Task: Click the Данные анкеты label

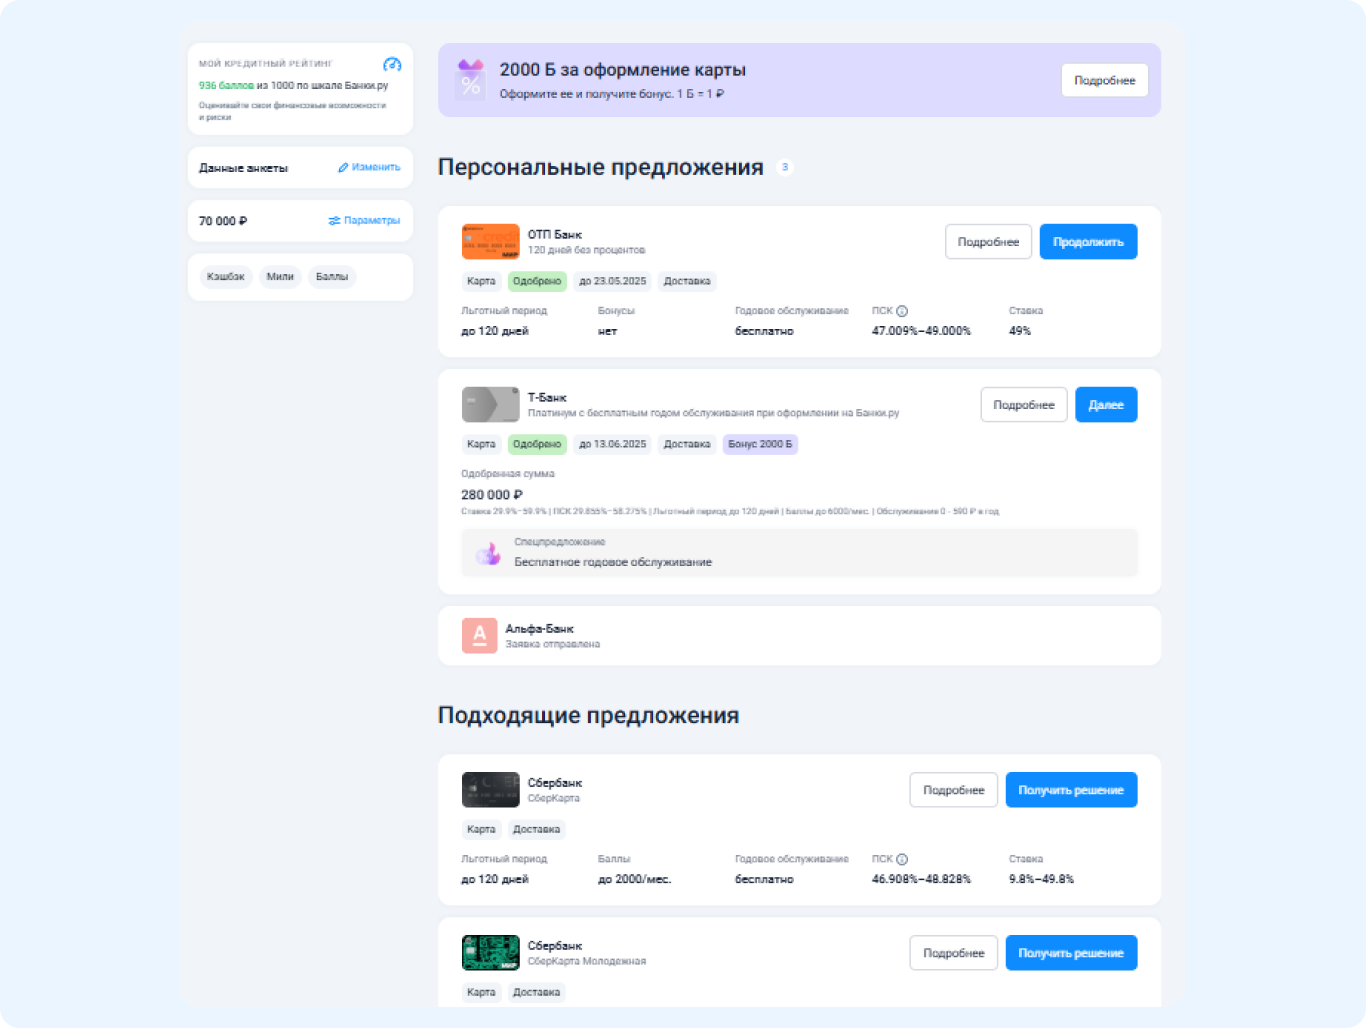Action: [x=243, y=168]
